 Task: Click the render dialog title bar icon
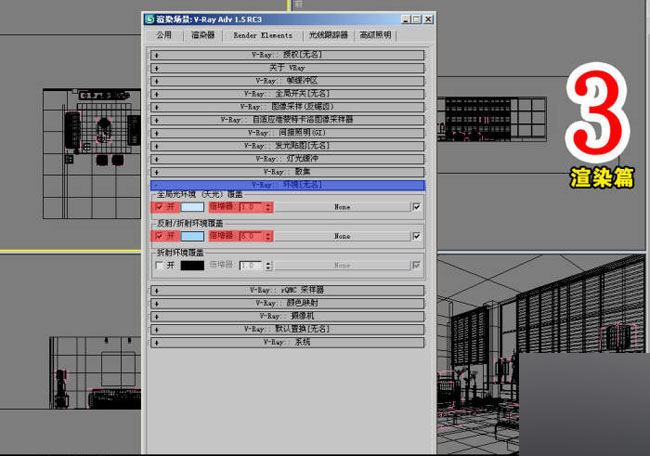[x=150, y=19]
